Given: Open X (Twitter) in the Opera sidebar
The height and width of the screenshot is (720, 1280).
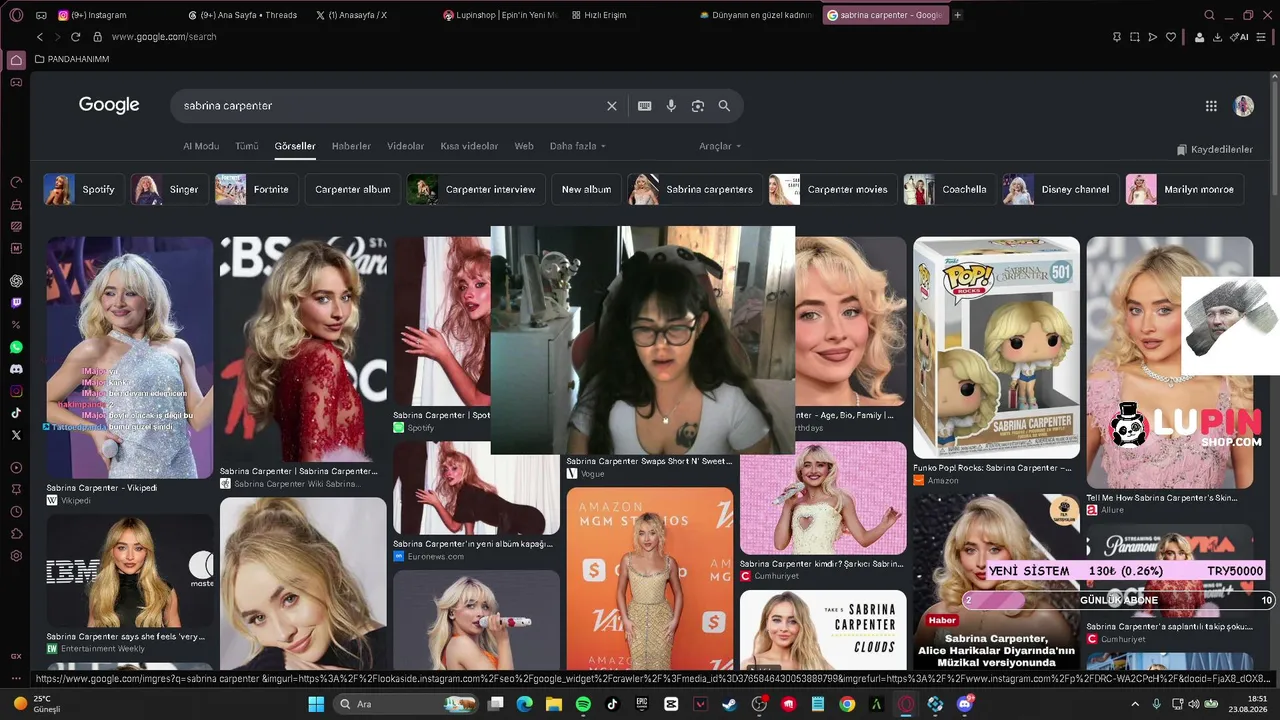Looking at the screenshot, I should coord(16,435).
